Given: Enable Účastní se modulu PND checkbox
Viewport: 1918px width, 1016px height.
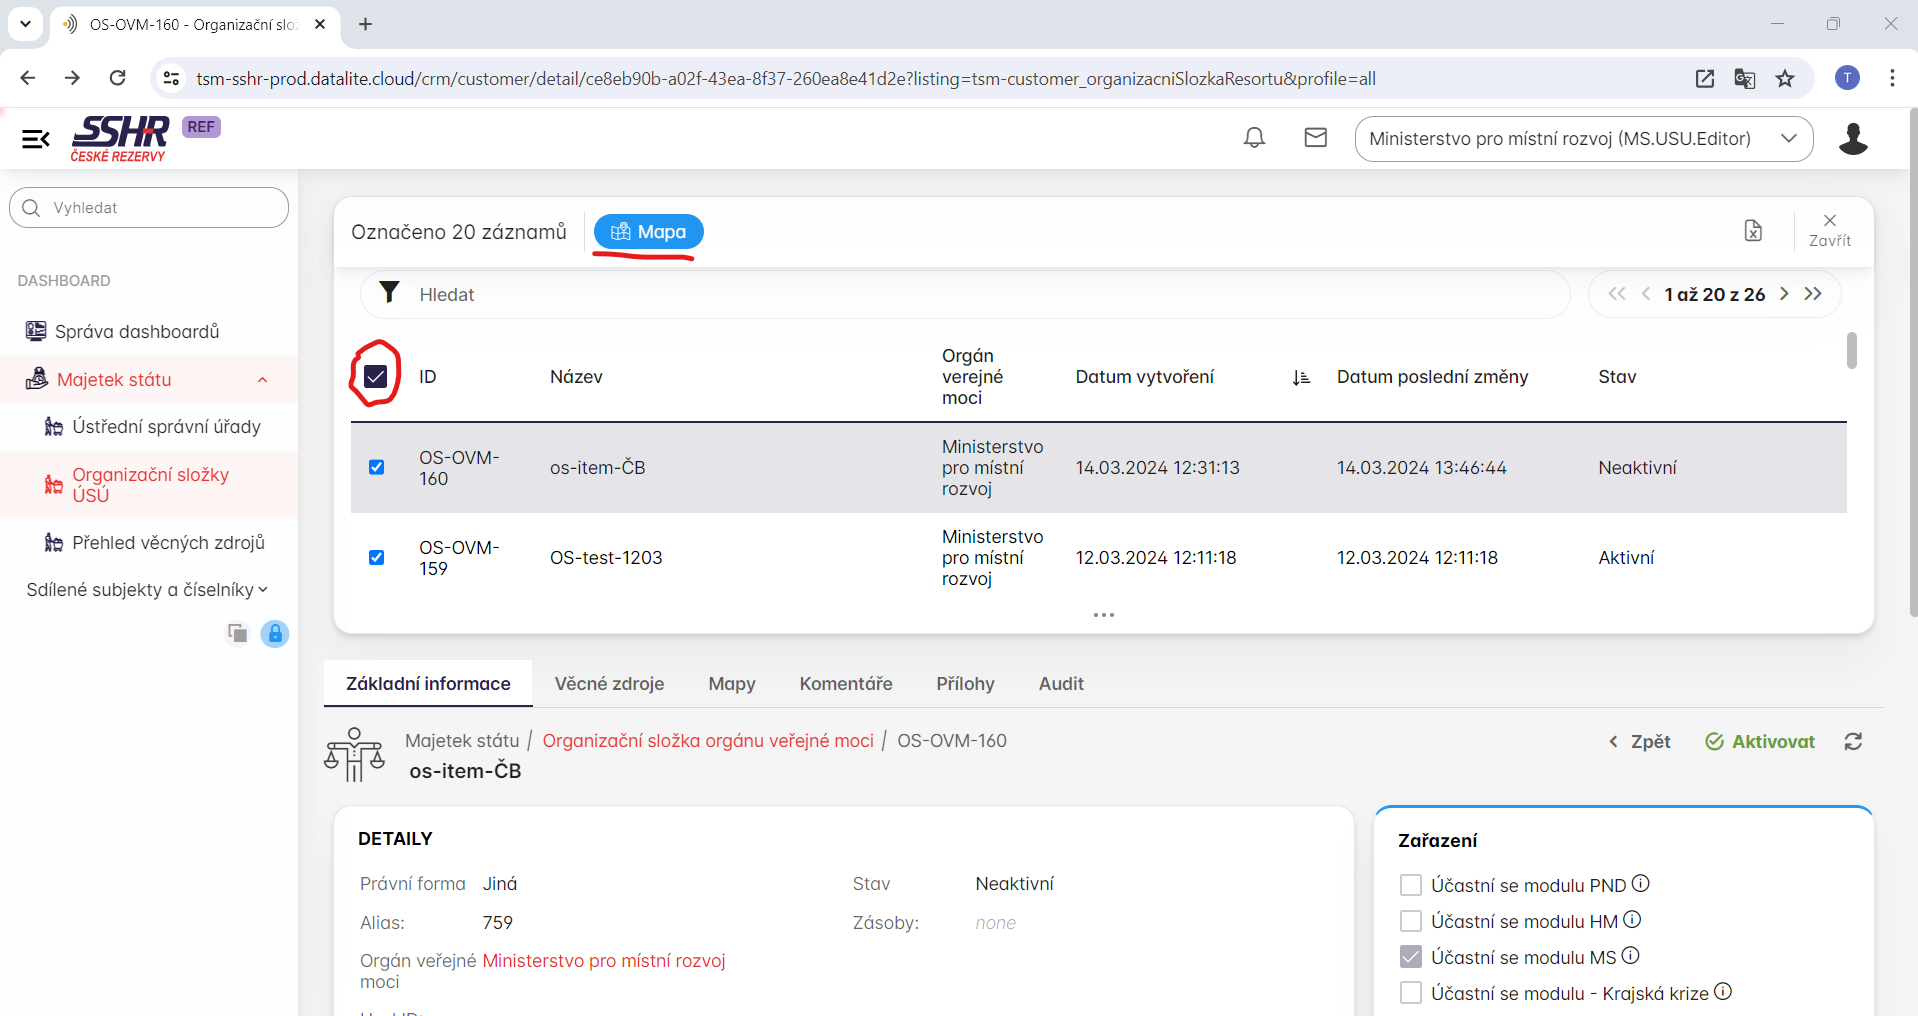Looking at the screenshot, I should tap(1410, 885).
